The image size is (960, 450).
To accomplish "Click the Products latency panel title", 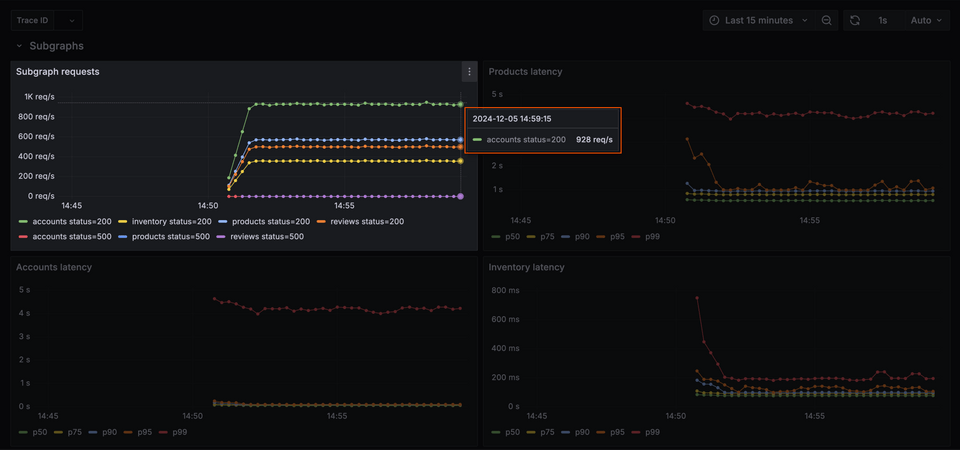I will 525,72.
